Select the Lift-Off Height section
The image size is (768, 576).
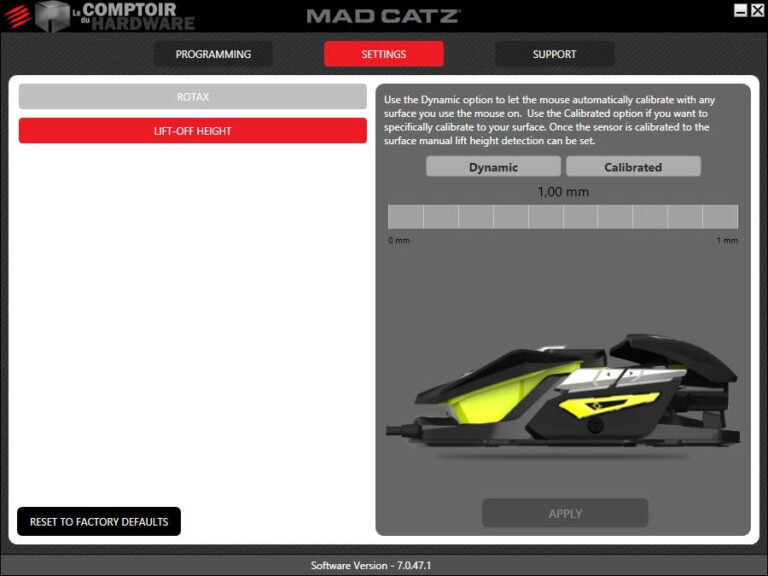point(193,131)
